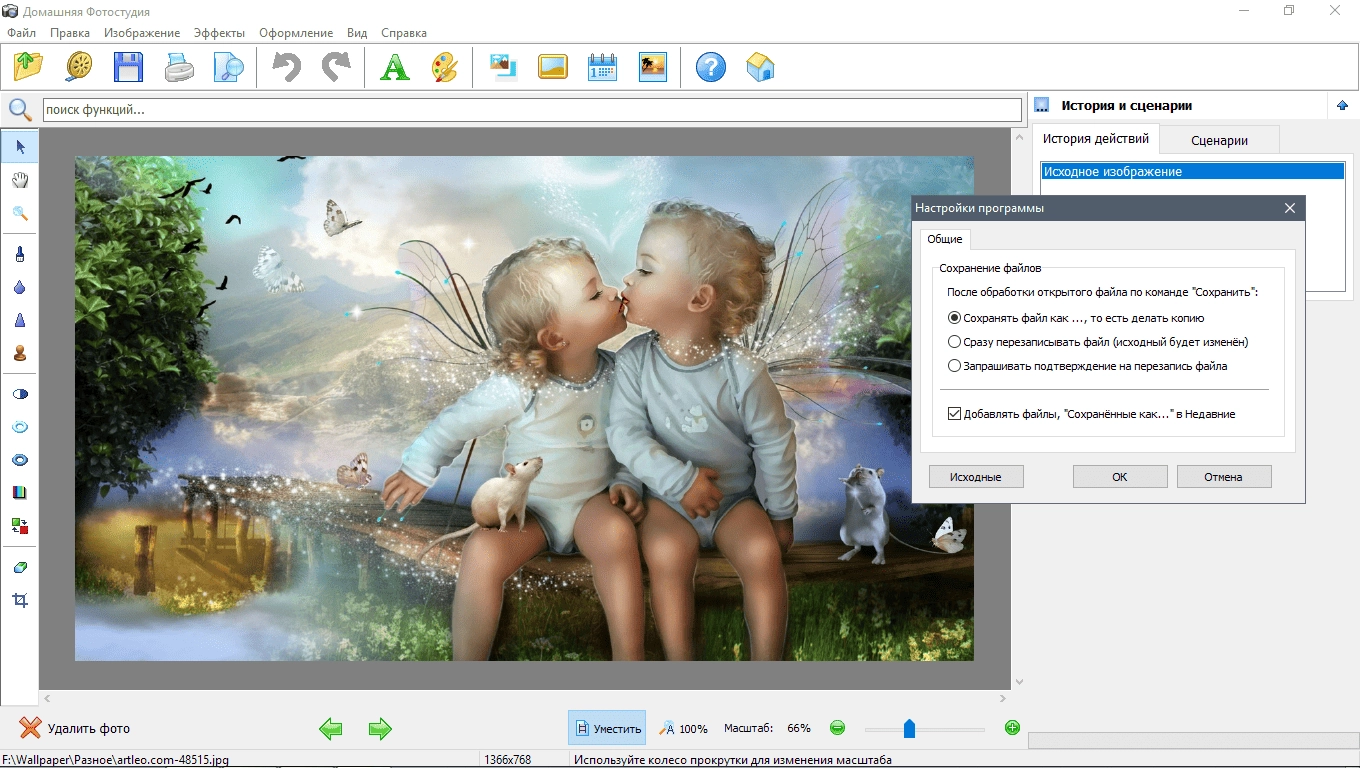Viewport: 1360px width, 768px height.
Task: Open help with blue question mark icon
Action: coord(711,67)
